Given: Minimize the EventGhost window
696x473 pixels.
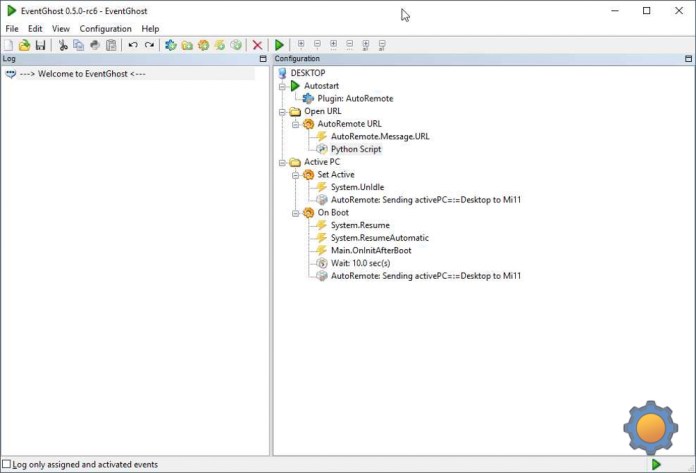Looking at the screenshot, I should tap(615, 11).
